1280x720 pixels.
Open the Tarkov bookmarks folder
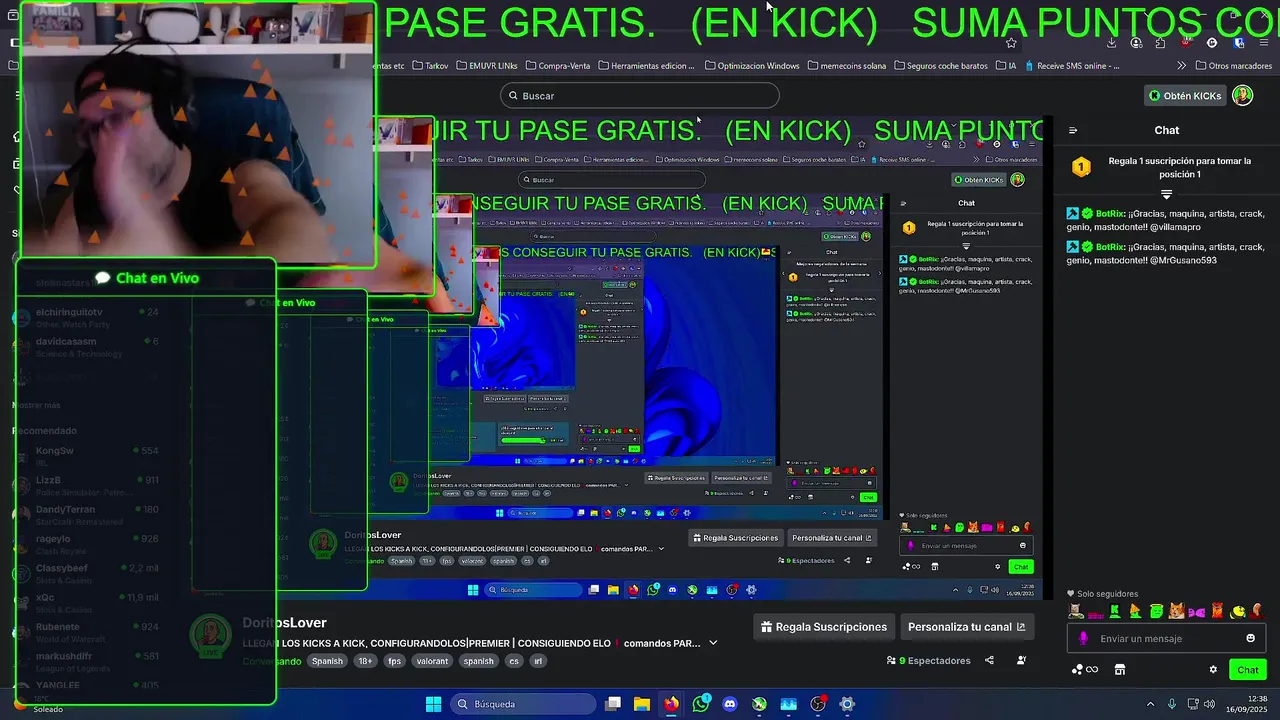[x=430, y=66]
